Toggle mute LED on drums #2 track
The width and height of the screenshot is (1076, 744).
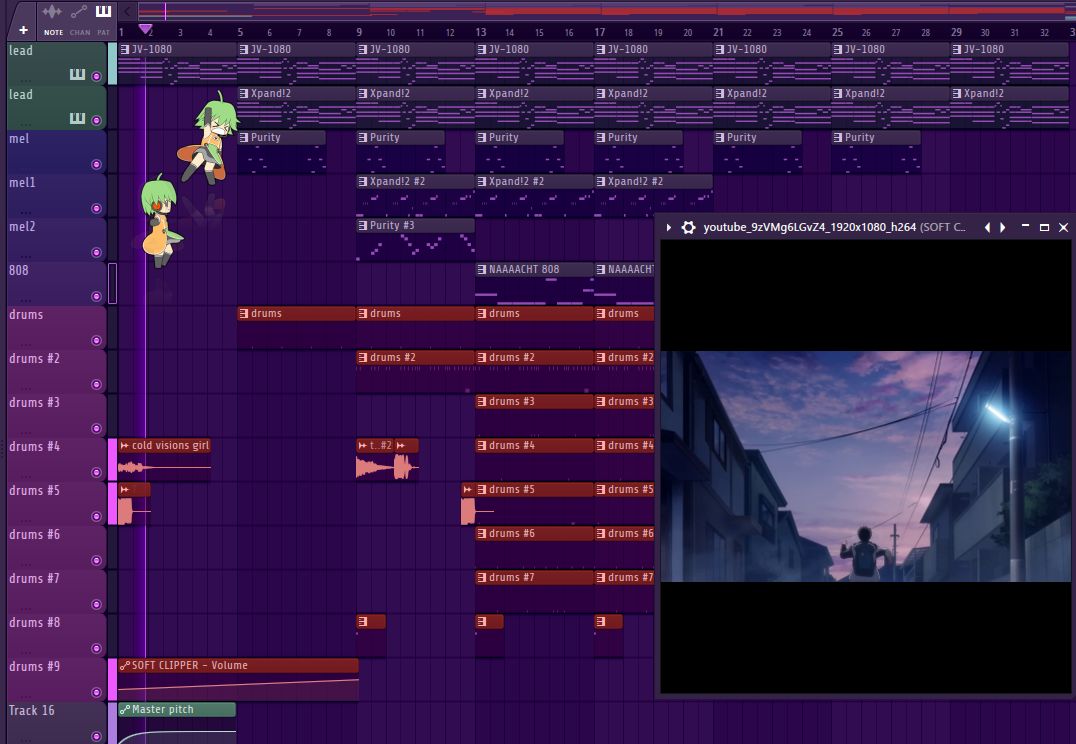click(x=97, y=384)
